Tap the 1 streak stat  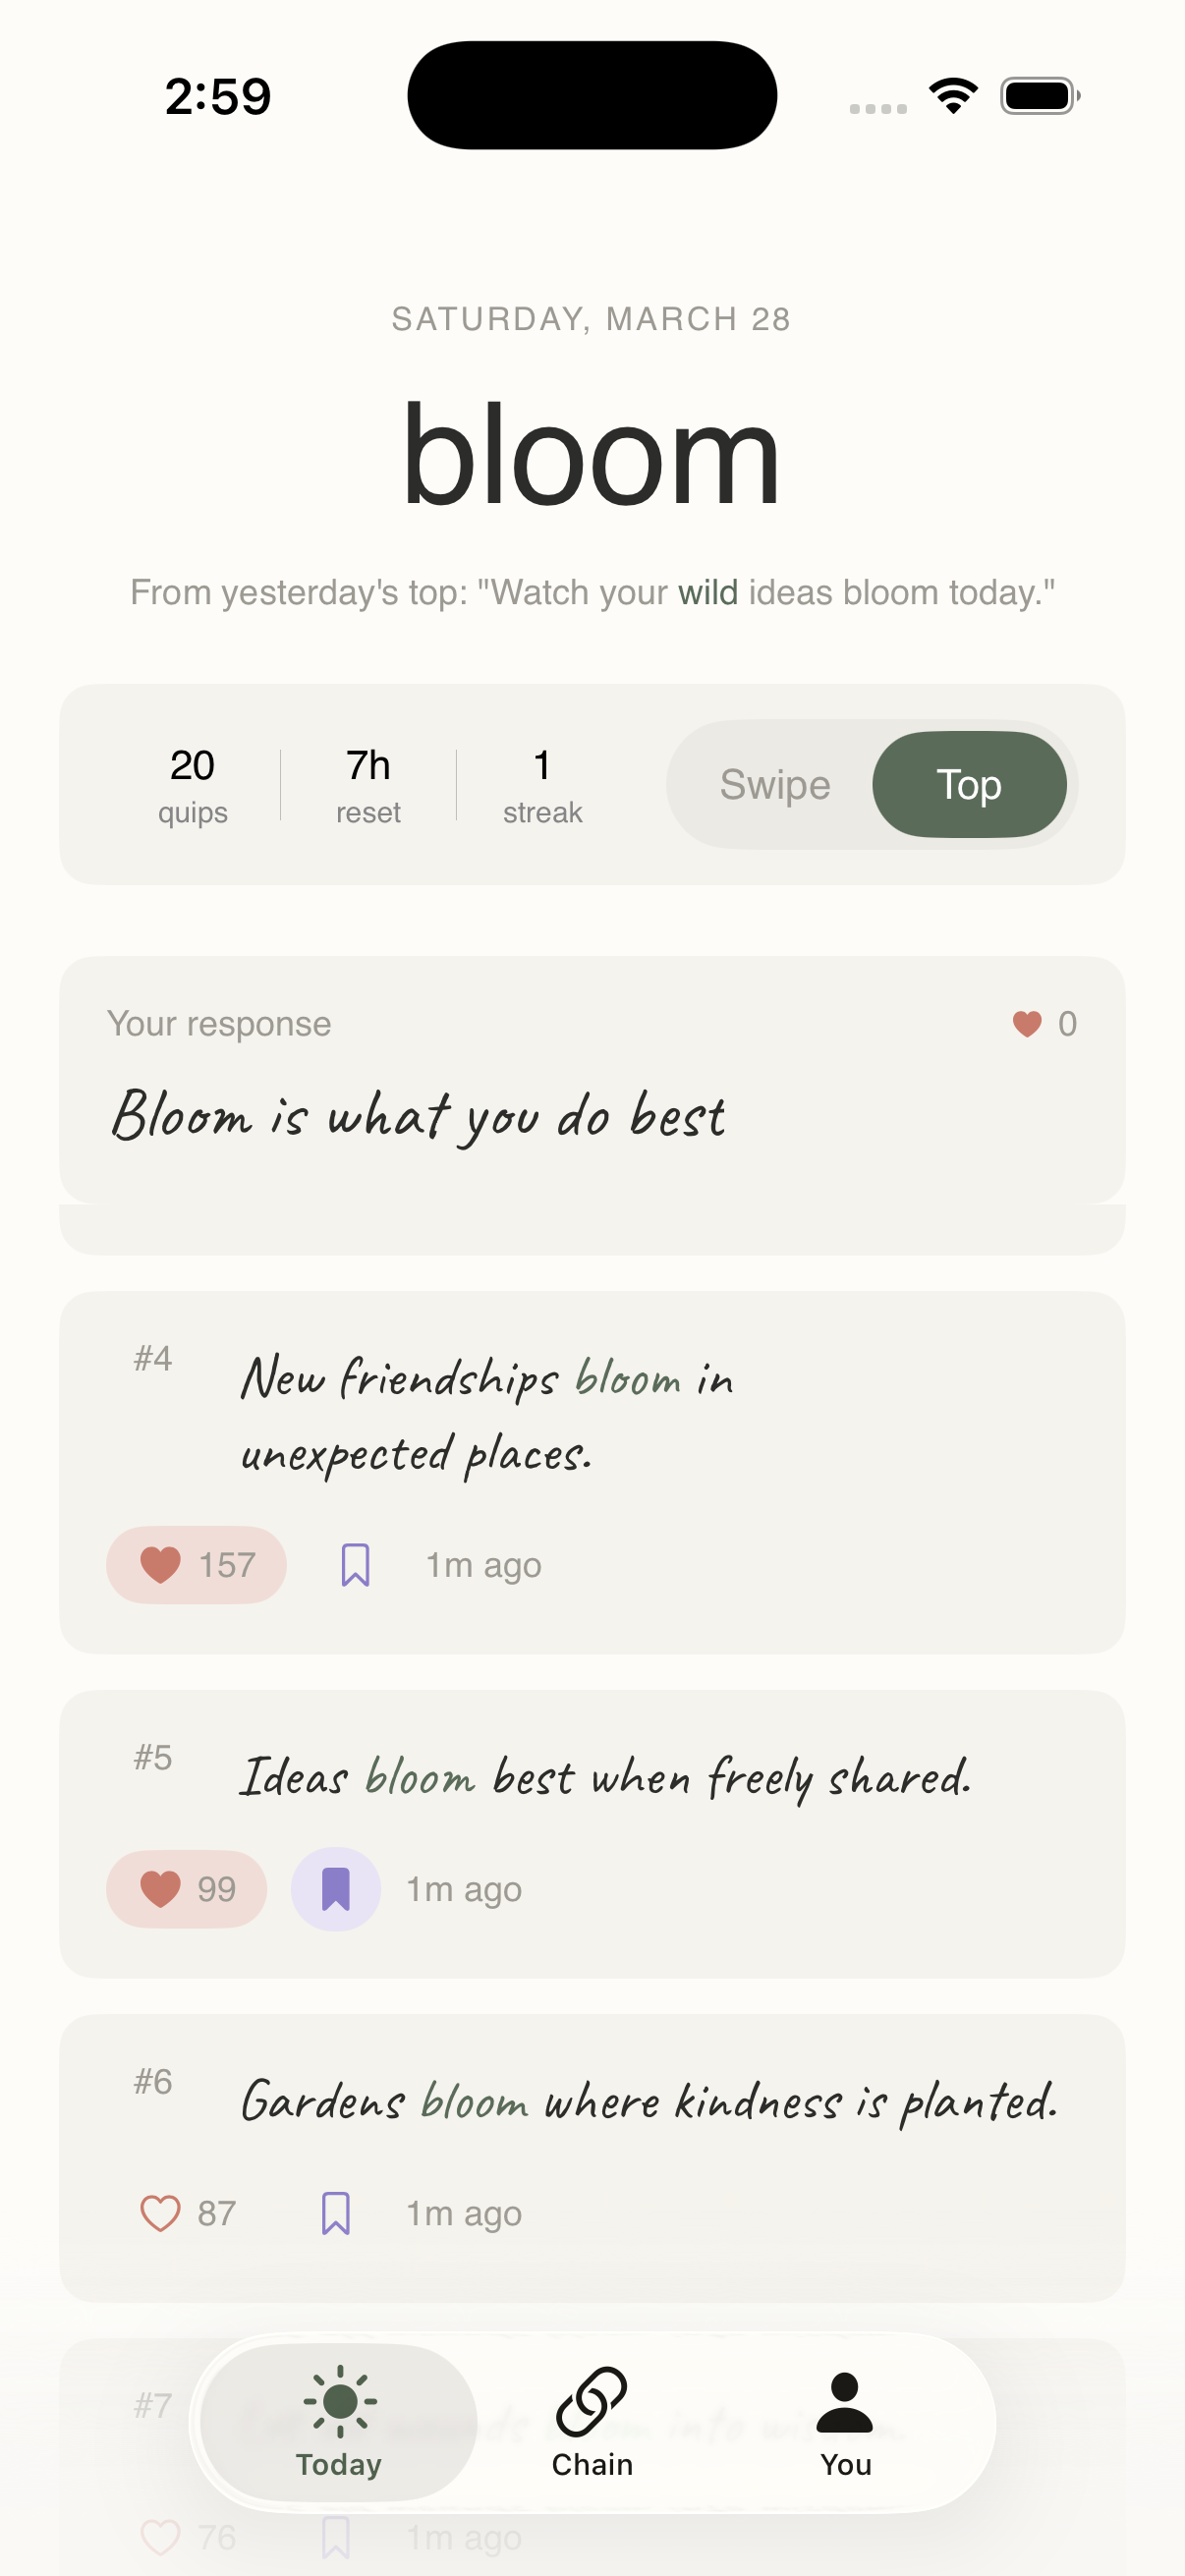pos(542,785)
